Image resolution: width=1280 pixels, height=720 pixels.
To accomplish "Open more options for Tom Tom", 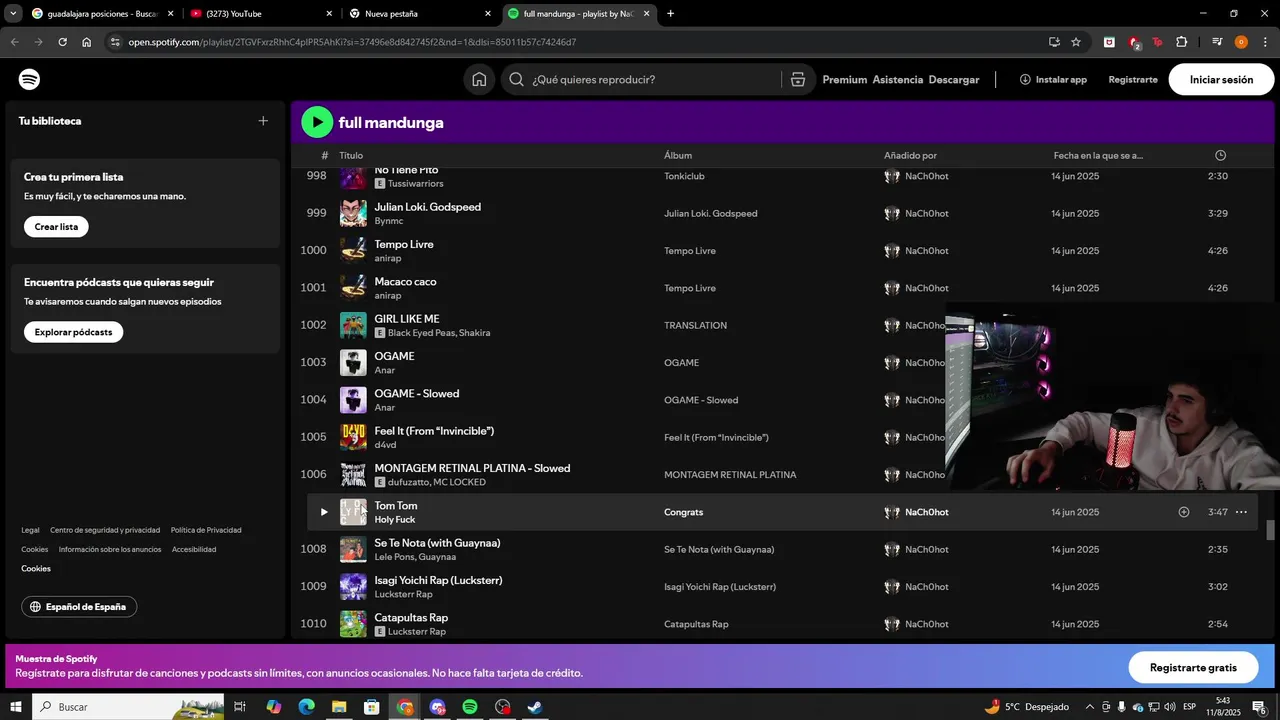I will (x=1241, y=512).
